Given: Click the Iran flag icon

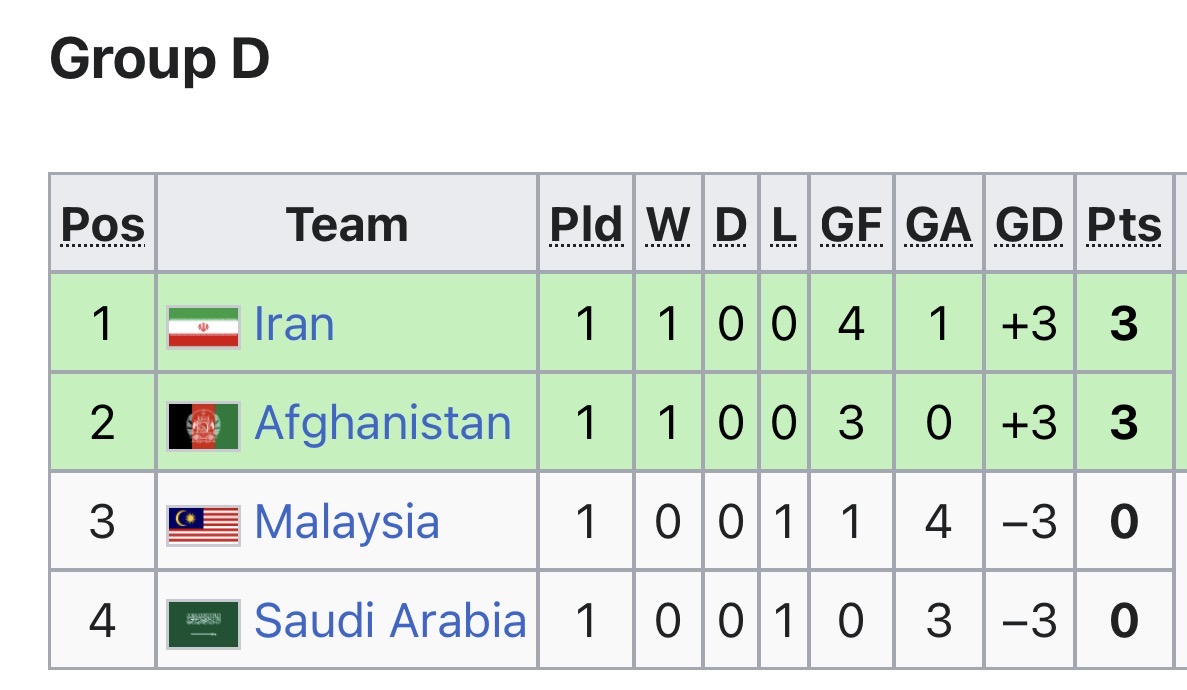Looking at the screenshot, I should coord(203,327).
